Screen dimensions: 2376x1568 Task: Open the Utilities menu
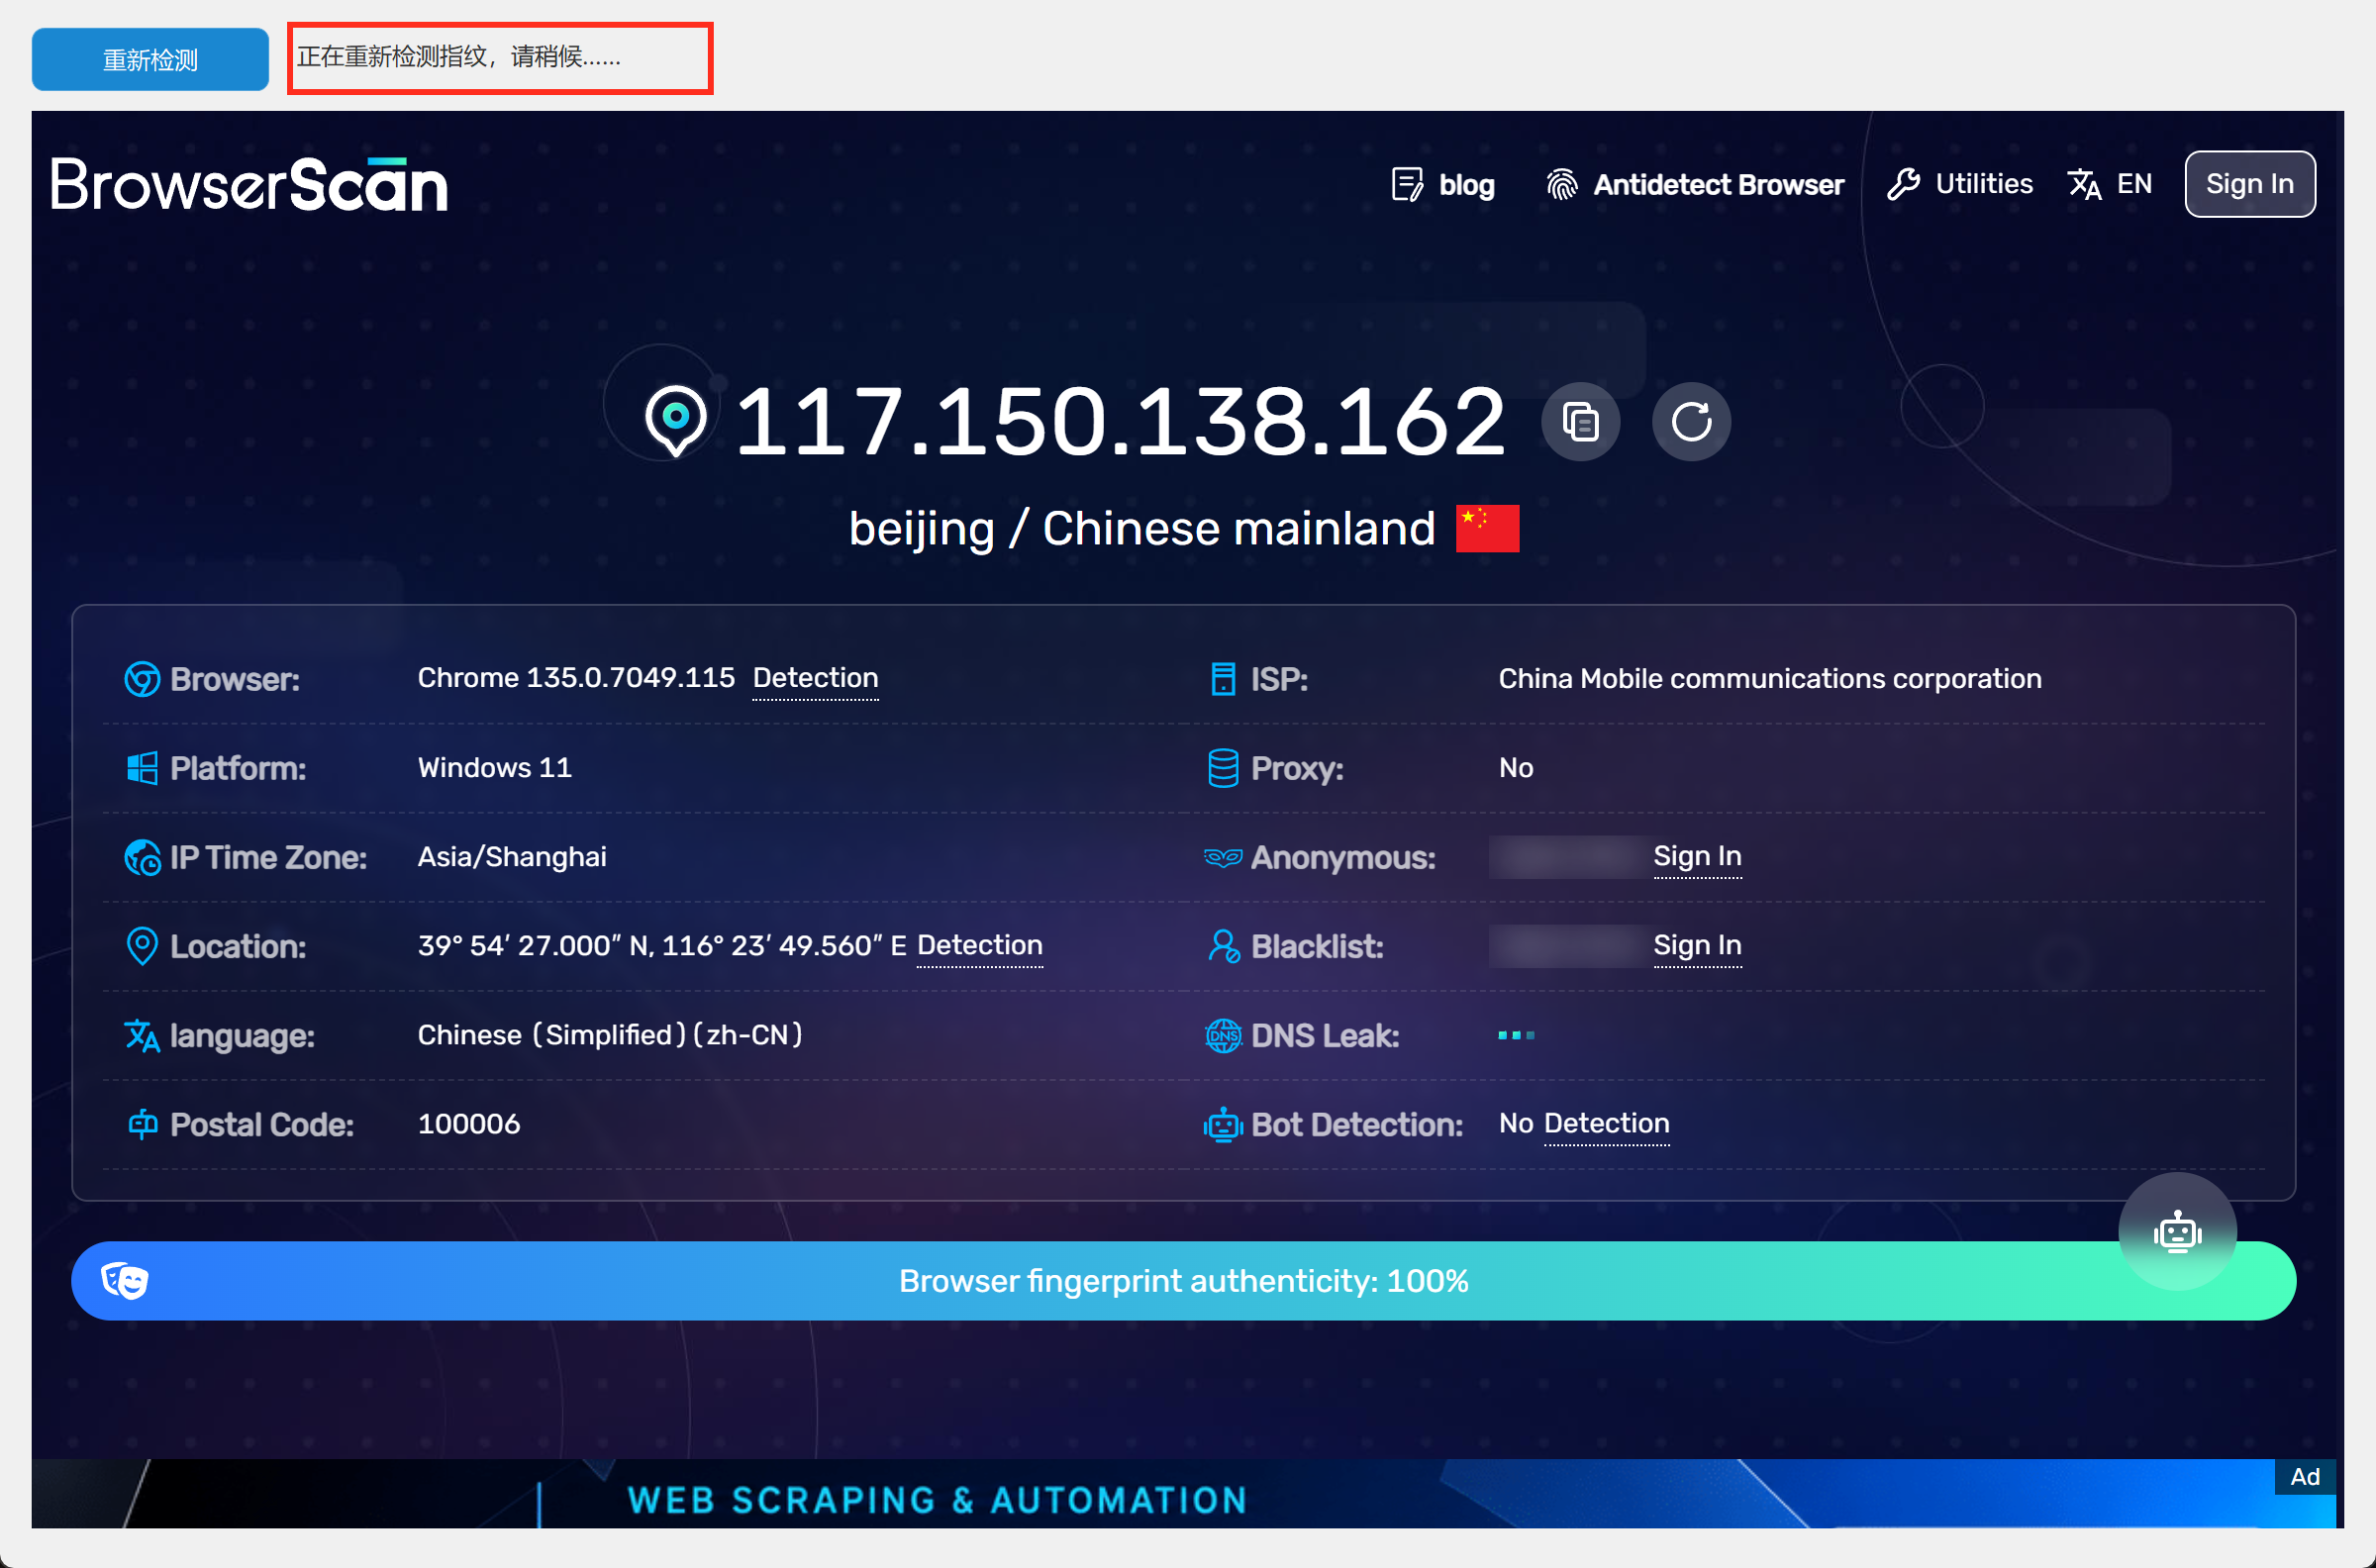coord(1960,184)
